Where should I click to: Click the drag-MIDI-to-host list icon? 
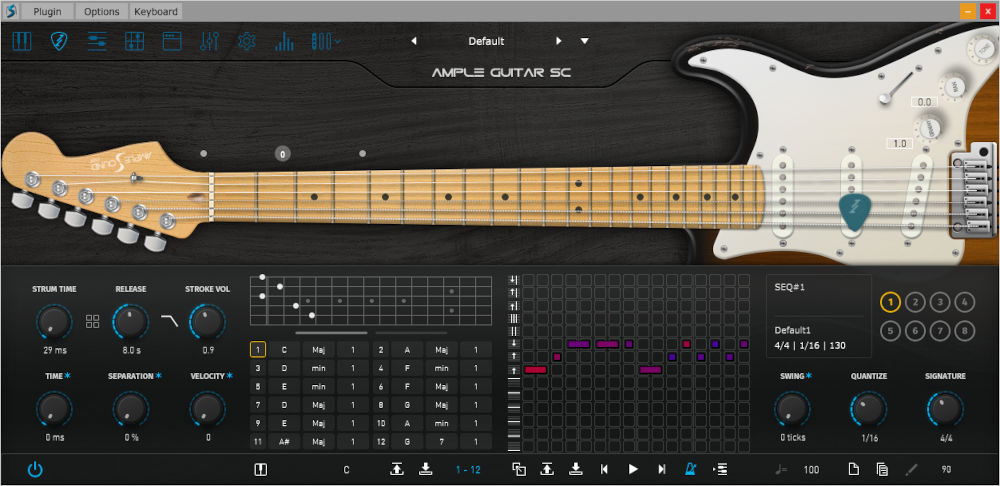tap(720, 469)
